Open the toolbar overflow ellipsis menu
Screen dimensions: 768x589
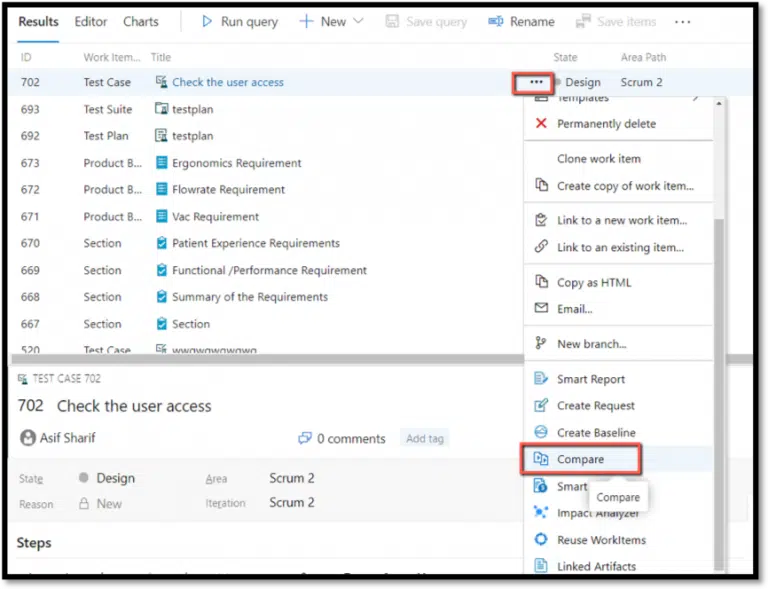[x=682, y=21]
